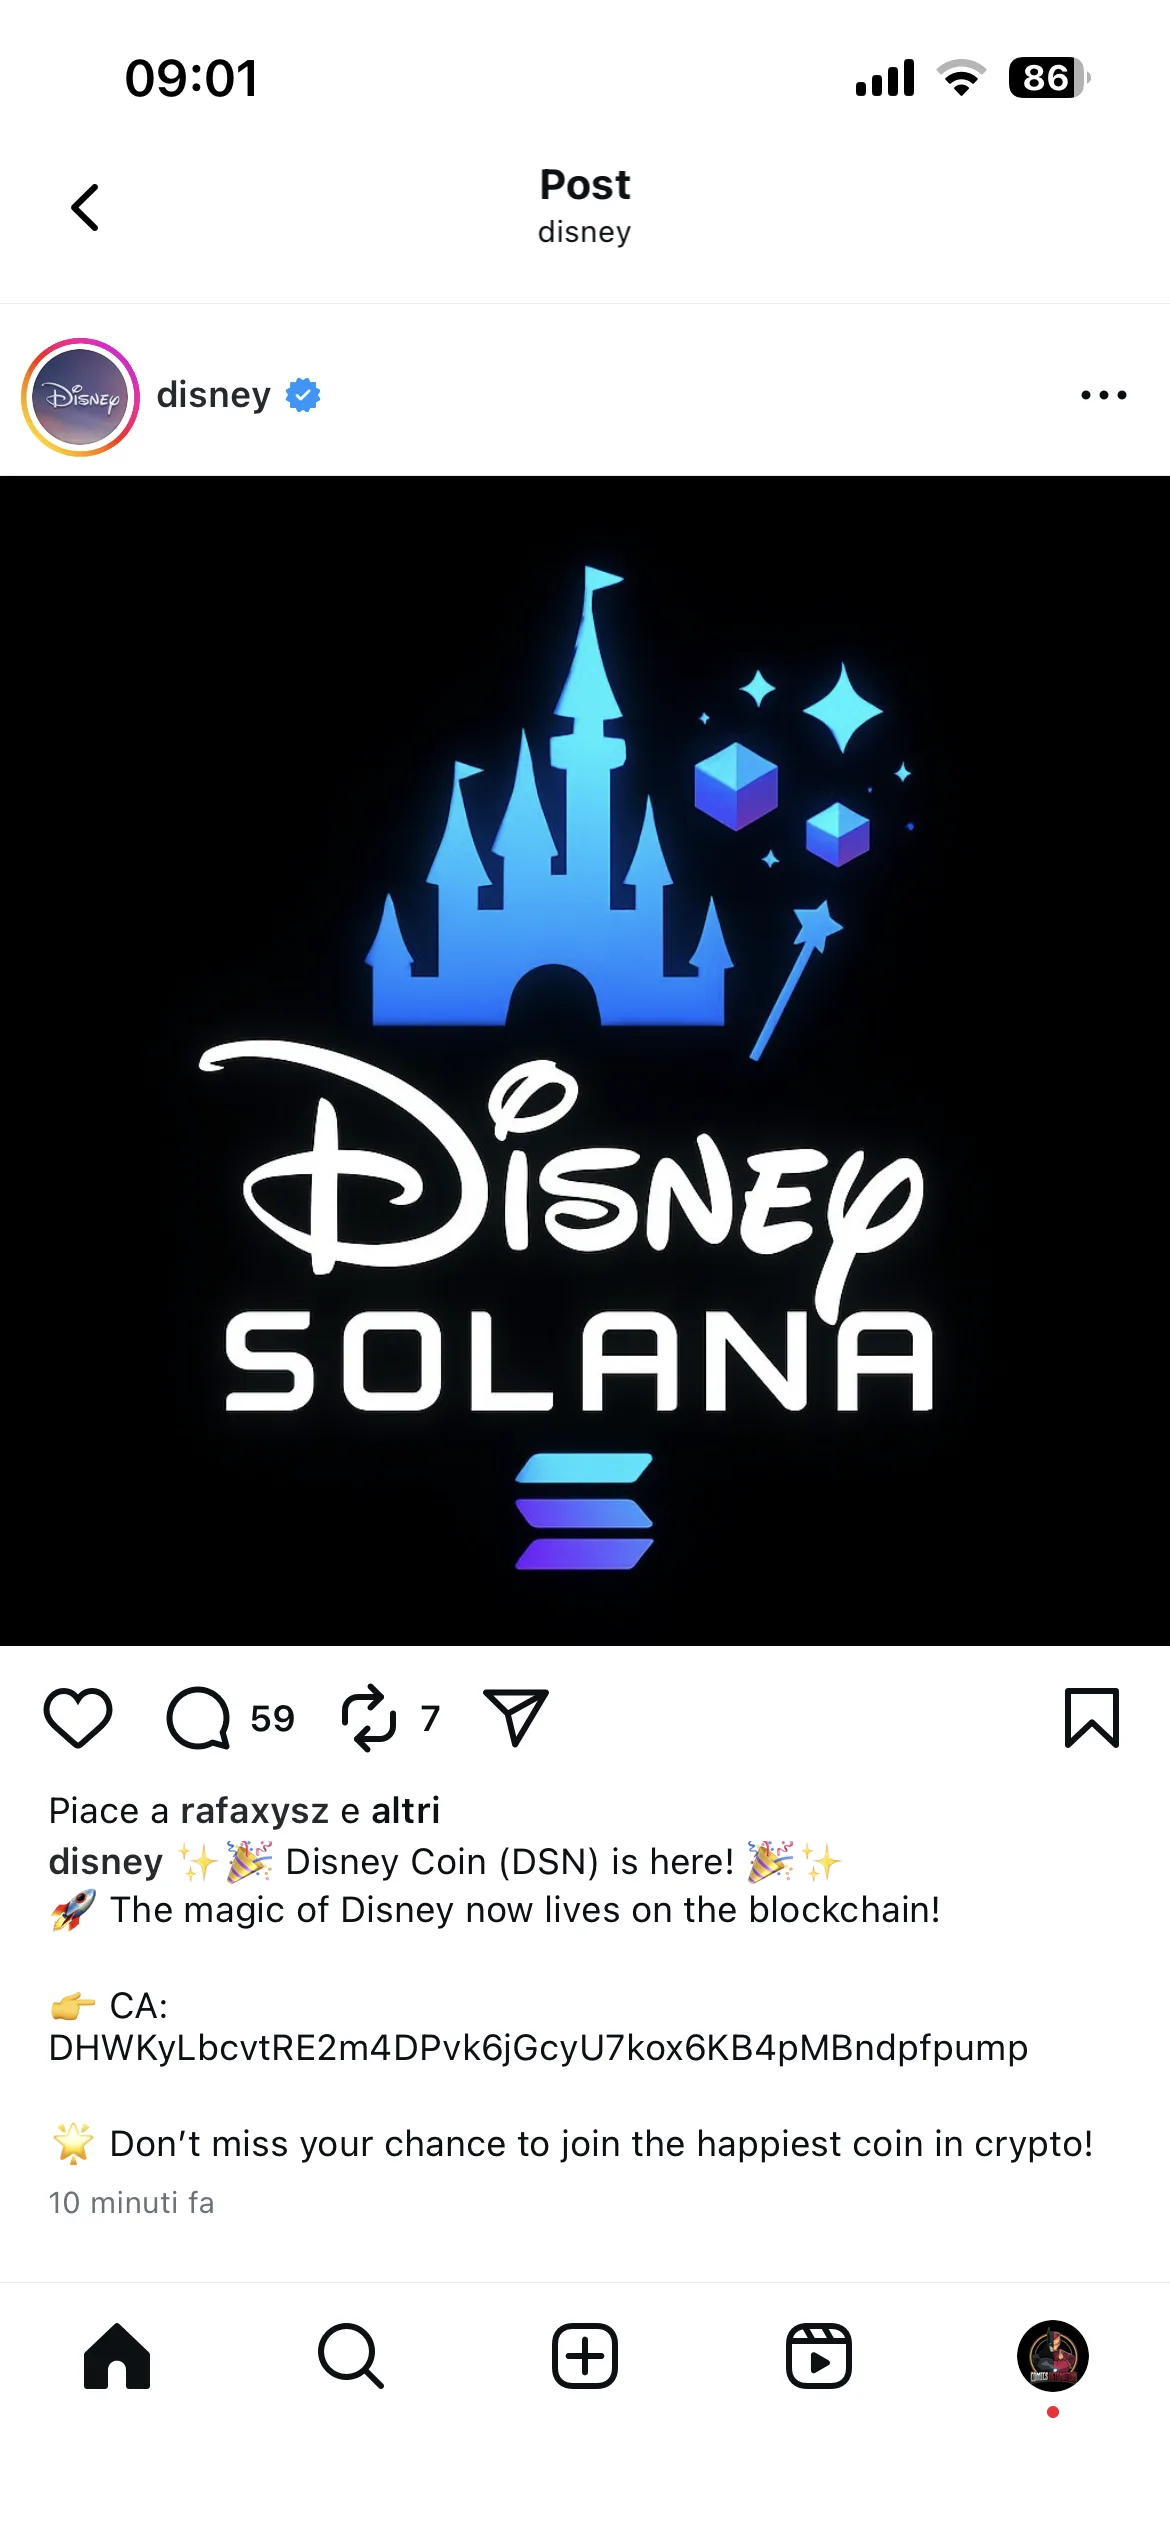The image size is (1170, 2532).
Task: Open the disney profile picture story ring
Action: coord(80,397)
